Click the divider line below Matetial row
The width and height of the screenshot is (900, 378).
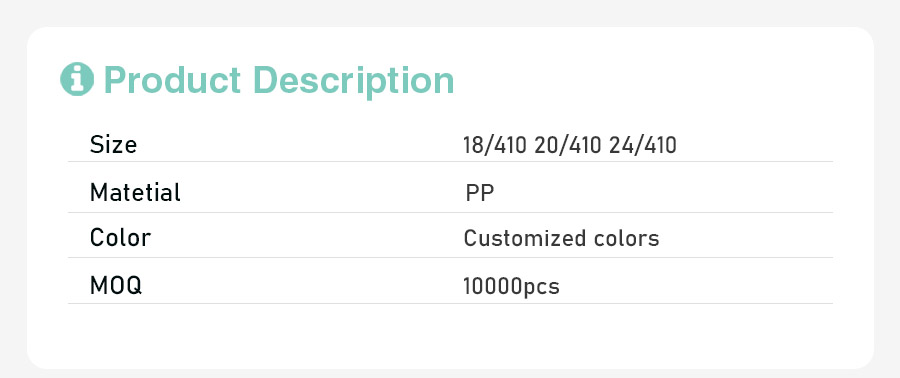450,213
